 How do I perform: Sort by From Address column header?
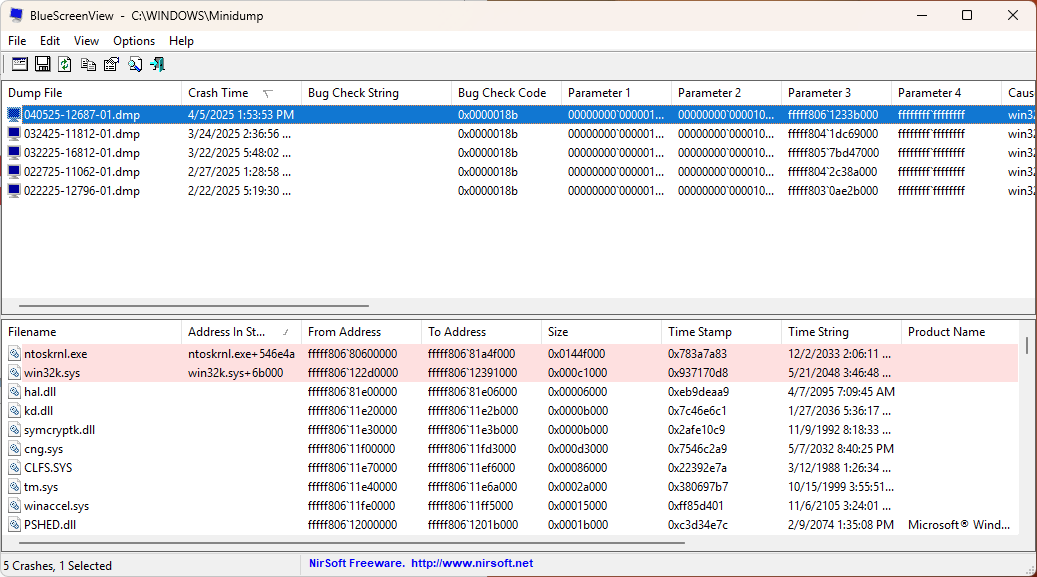tap(362, 332)
